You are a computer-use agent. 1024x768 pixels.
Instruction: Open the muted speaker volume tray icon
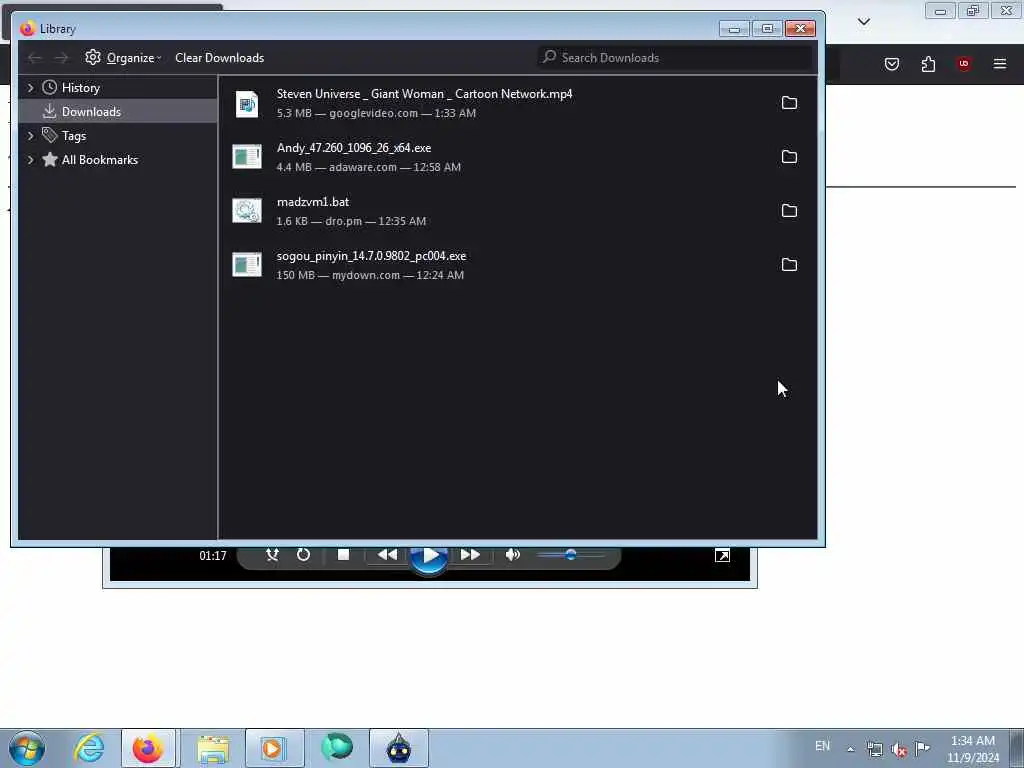pos(899,750)
